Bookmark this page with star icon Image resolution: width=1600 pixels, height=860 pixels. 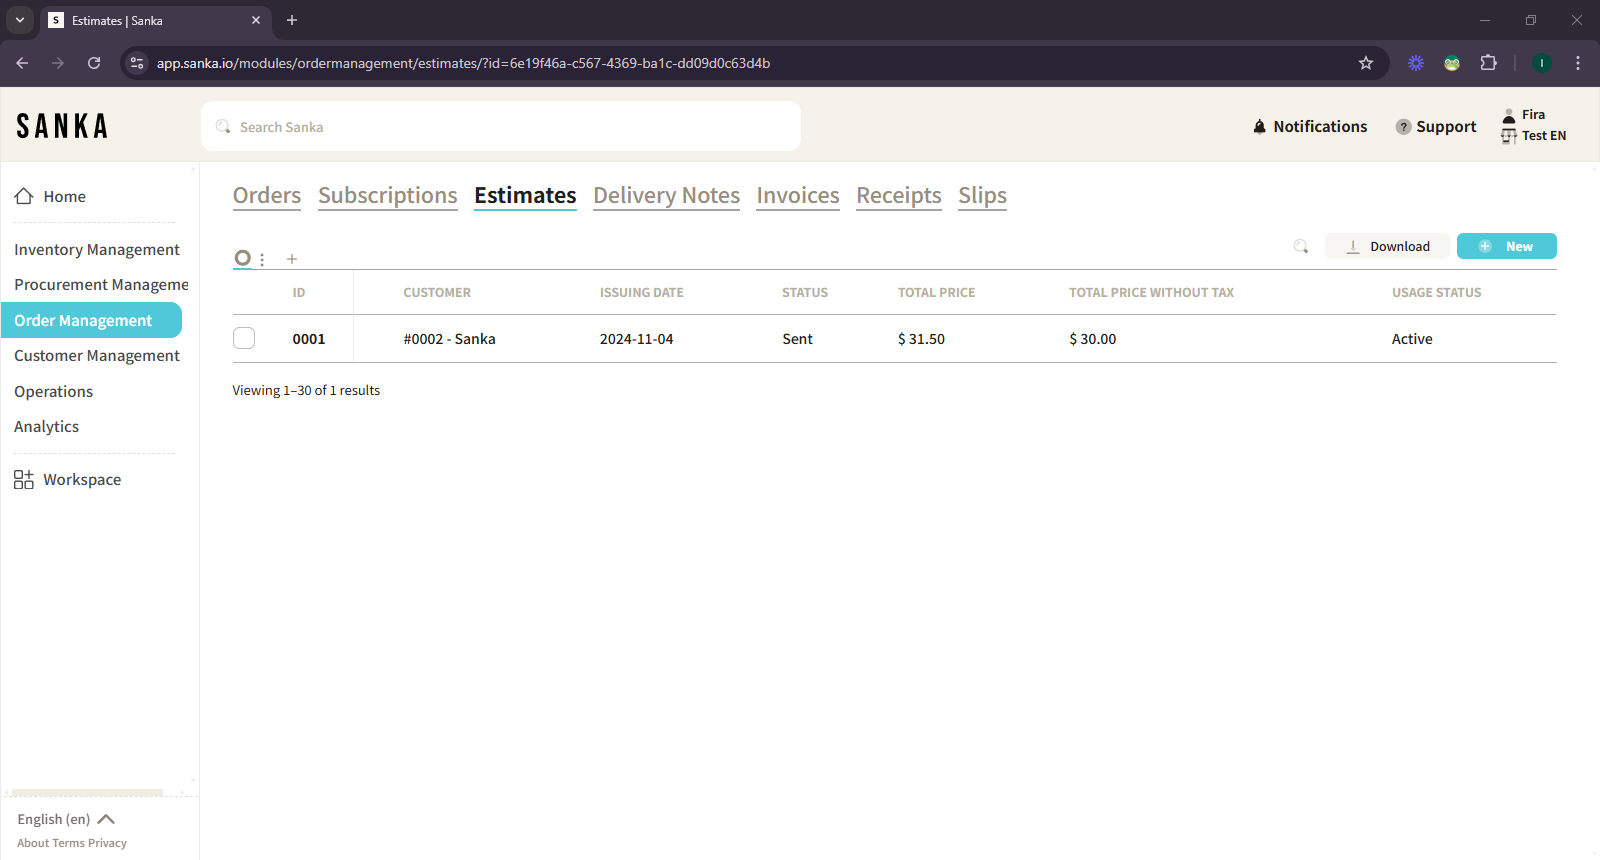[1365, 63]
